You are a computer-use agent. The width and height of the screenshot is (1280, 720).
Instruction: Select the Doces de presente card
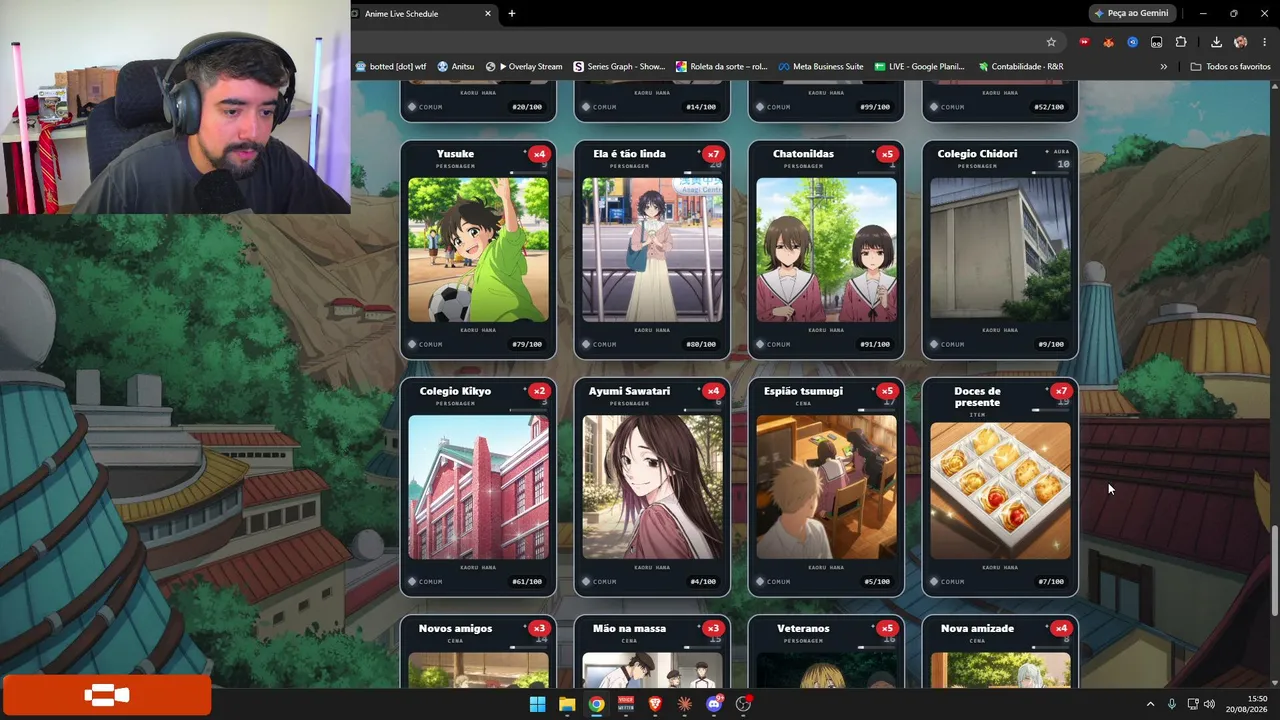tap(1000, 487)
